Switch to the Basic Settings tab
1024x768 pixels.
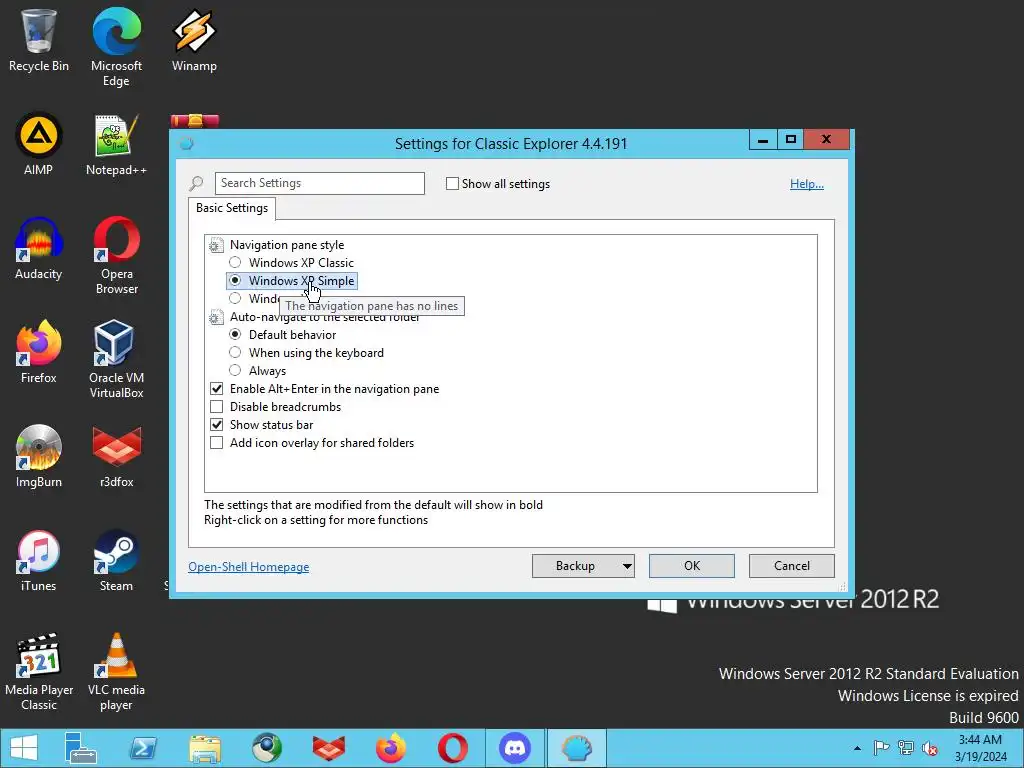[x=232, y=208]
